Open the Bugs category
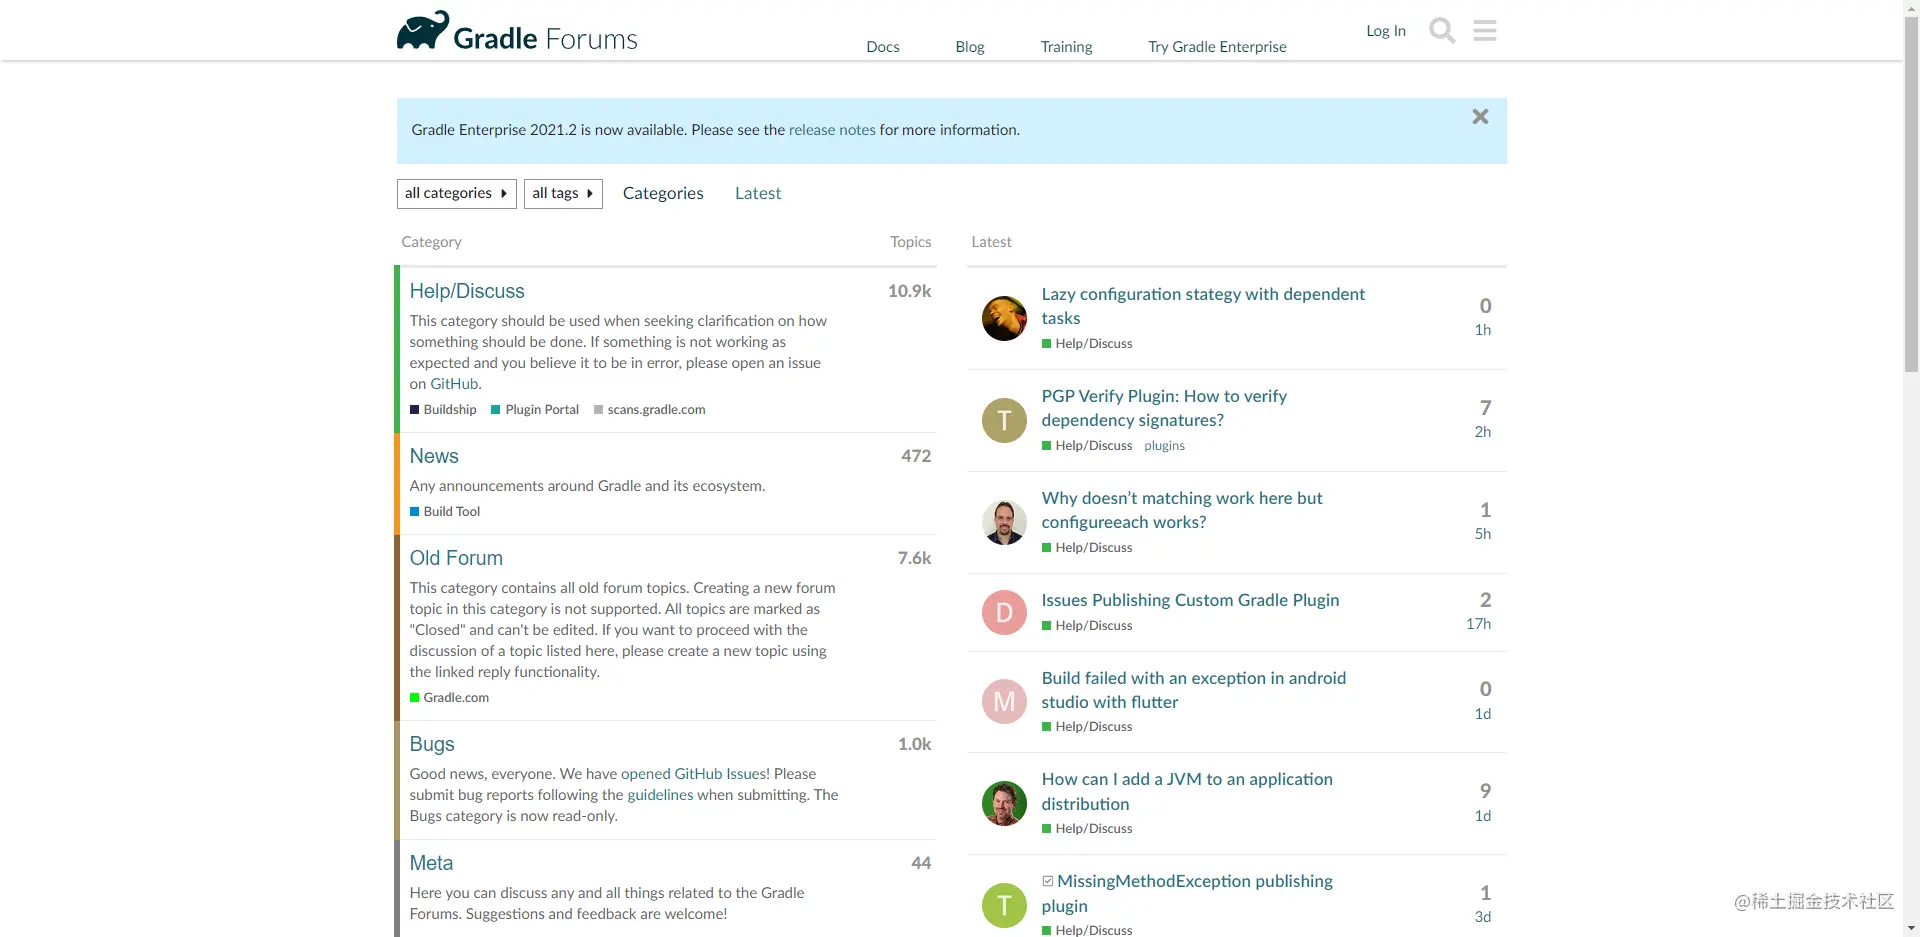This screenshot has width=1920, height=937. click(x=432, y=744)
